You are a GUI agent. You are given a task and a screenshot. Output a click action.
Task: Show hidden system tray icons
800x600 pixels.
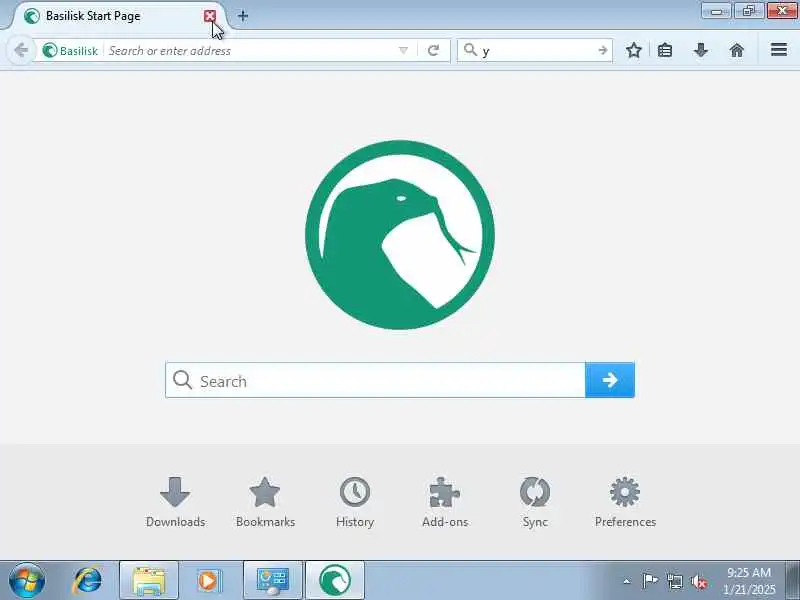point(627,581)
